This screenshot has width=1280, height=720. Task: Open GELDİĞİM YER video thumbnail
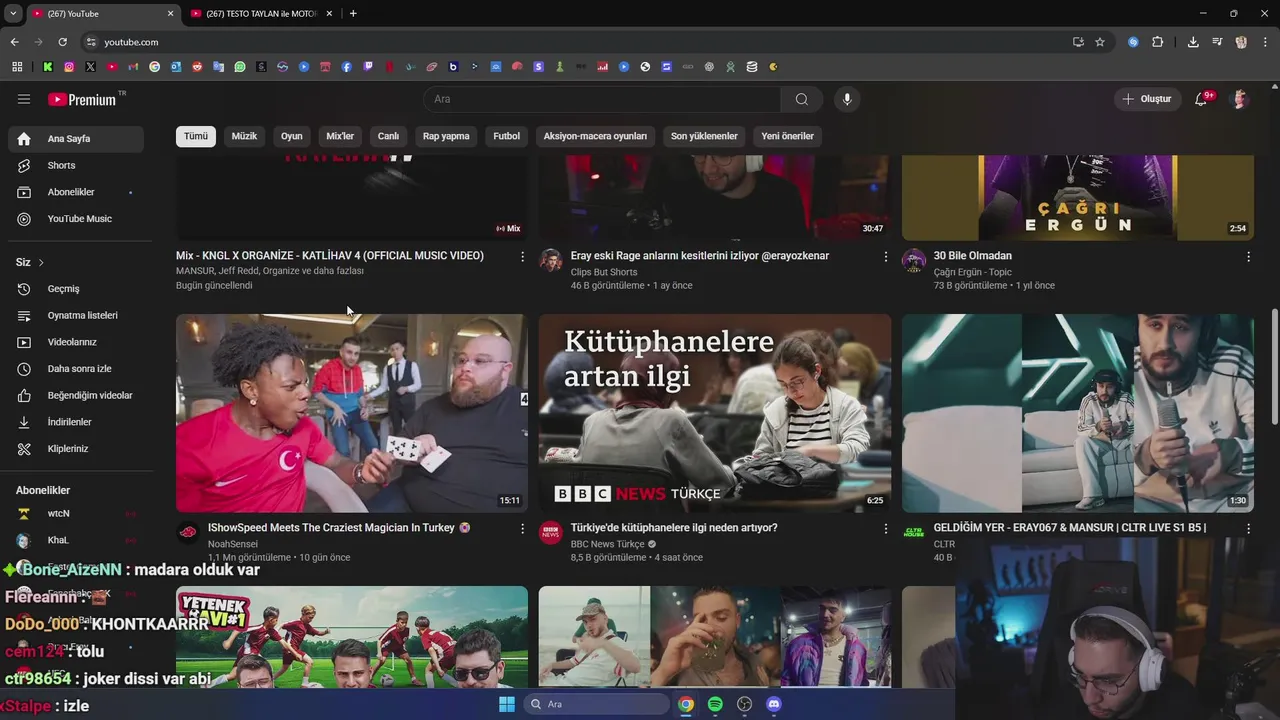[x=1078, y=413]
